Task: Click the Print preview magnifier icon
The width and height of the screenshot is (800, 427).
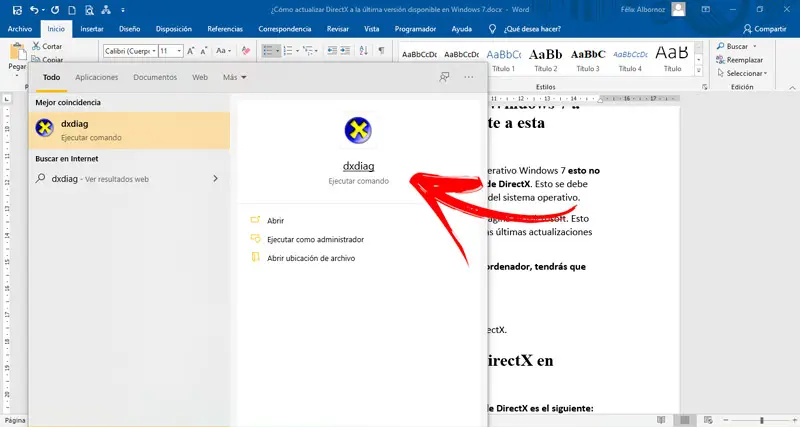Action: tap(89, 10)
